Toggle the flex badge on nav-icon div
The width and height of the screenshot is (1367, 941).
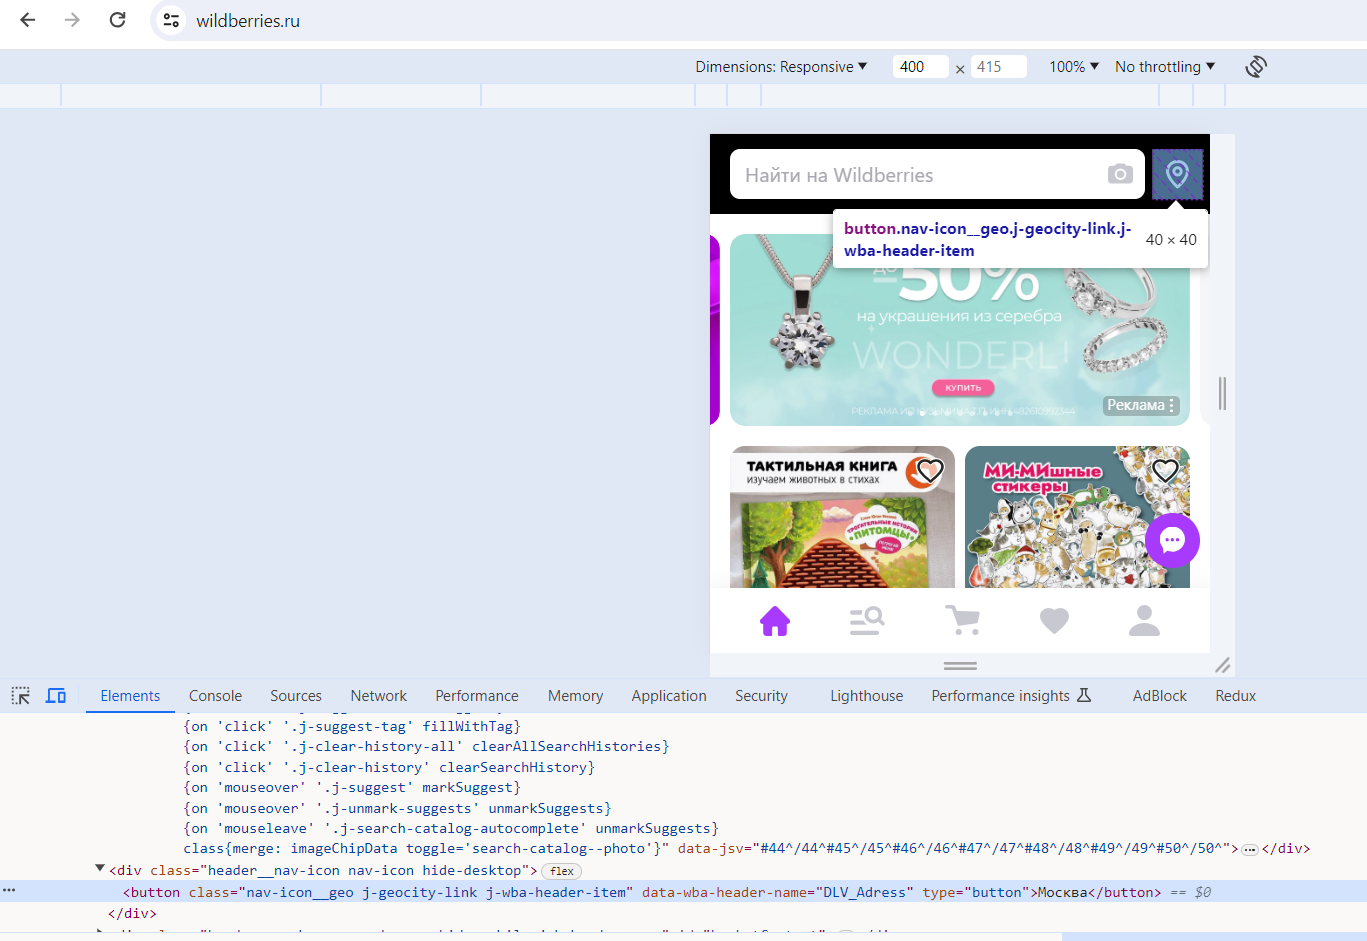562,871
